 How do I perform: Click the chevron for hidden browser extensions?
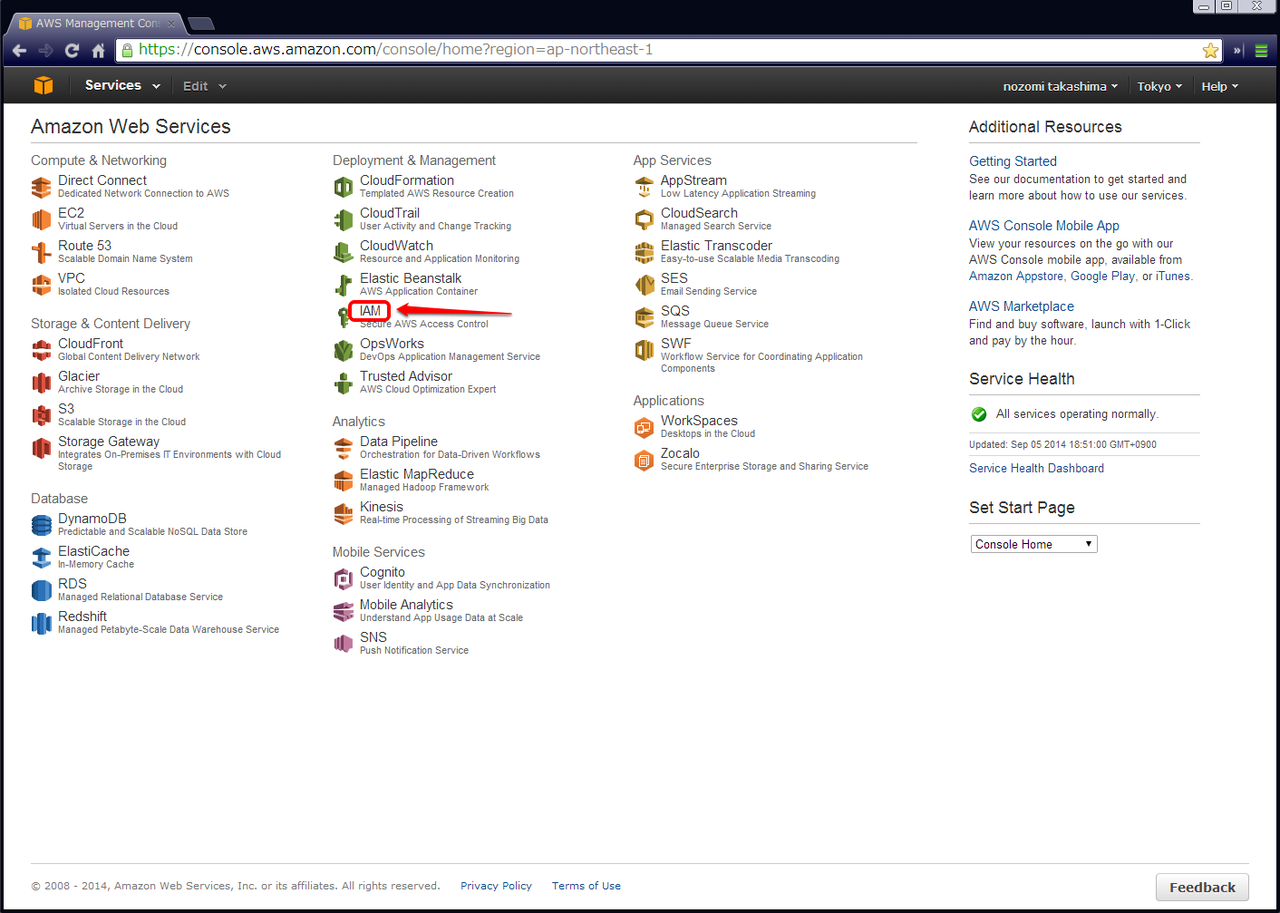1237,50
